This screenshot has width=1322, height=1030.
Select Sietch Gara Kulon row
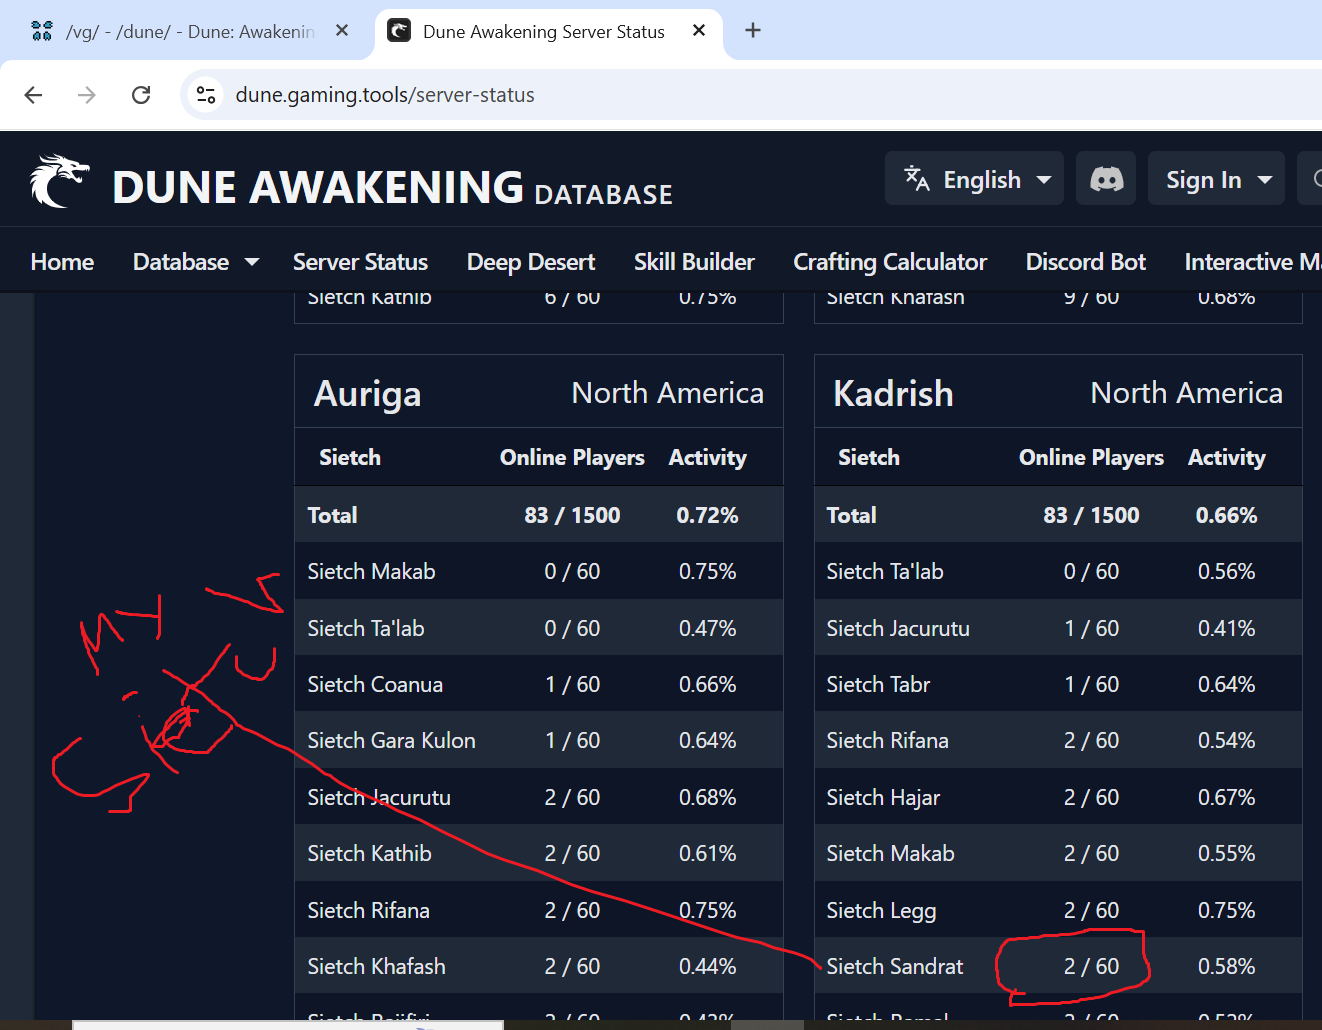coord(539,740)
